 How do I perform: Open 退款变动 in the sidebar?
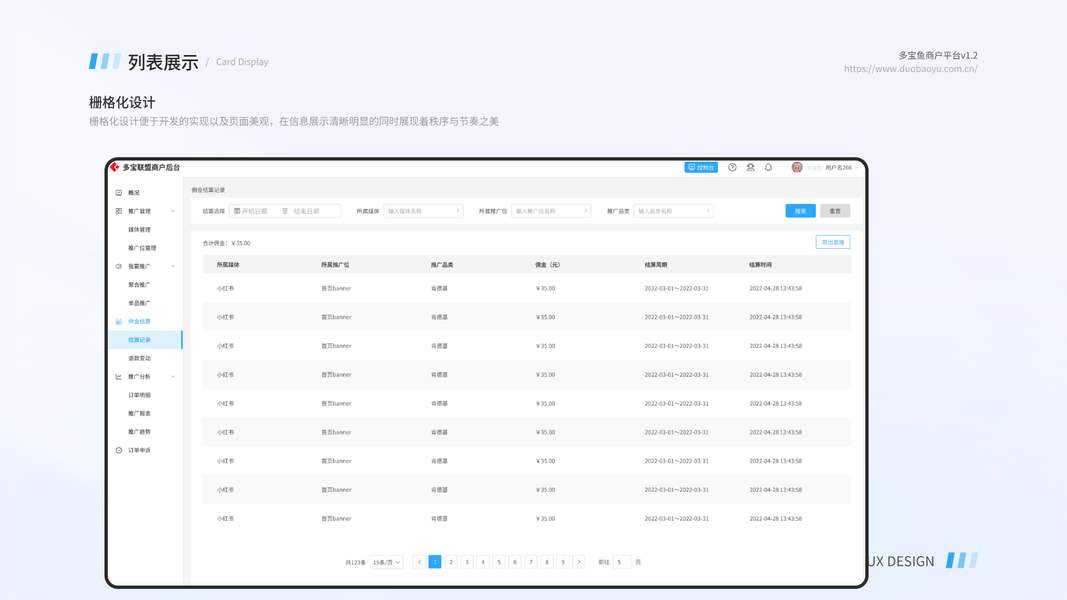pos(139,358)
